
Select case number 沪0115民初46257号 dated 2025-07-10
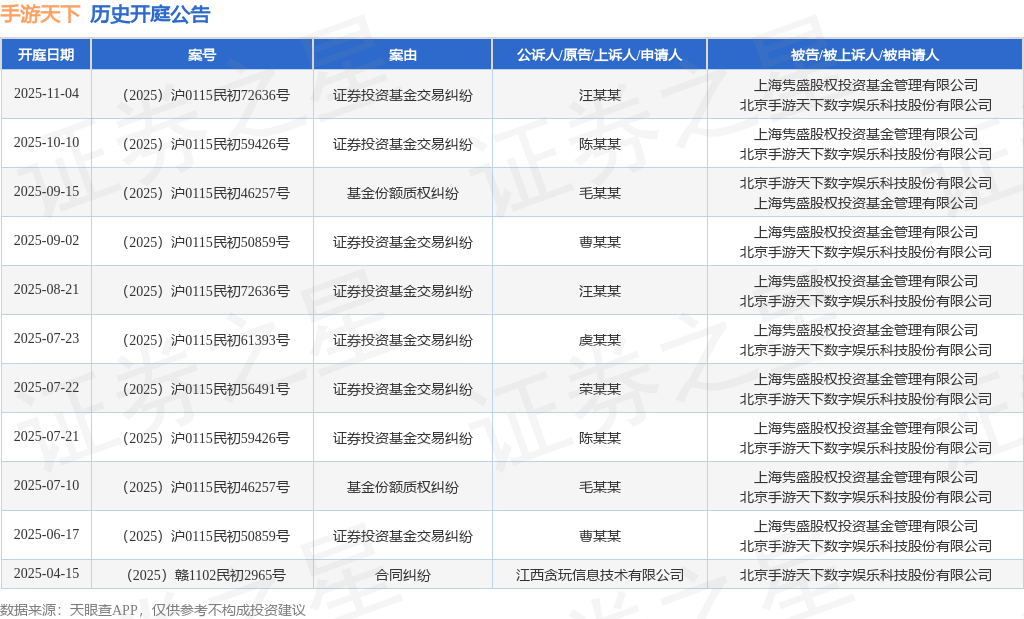tap(206, 487)
